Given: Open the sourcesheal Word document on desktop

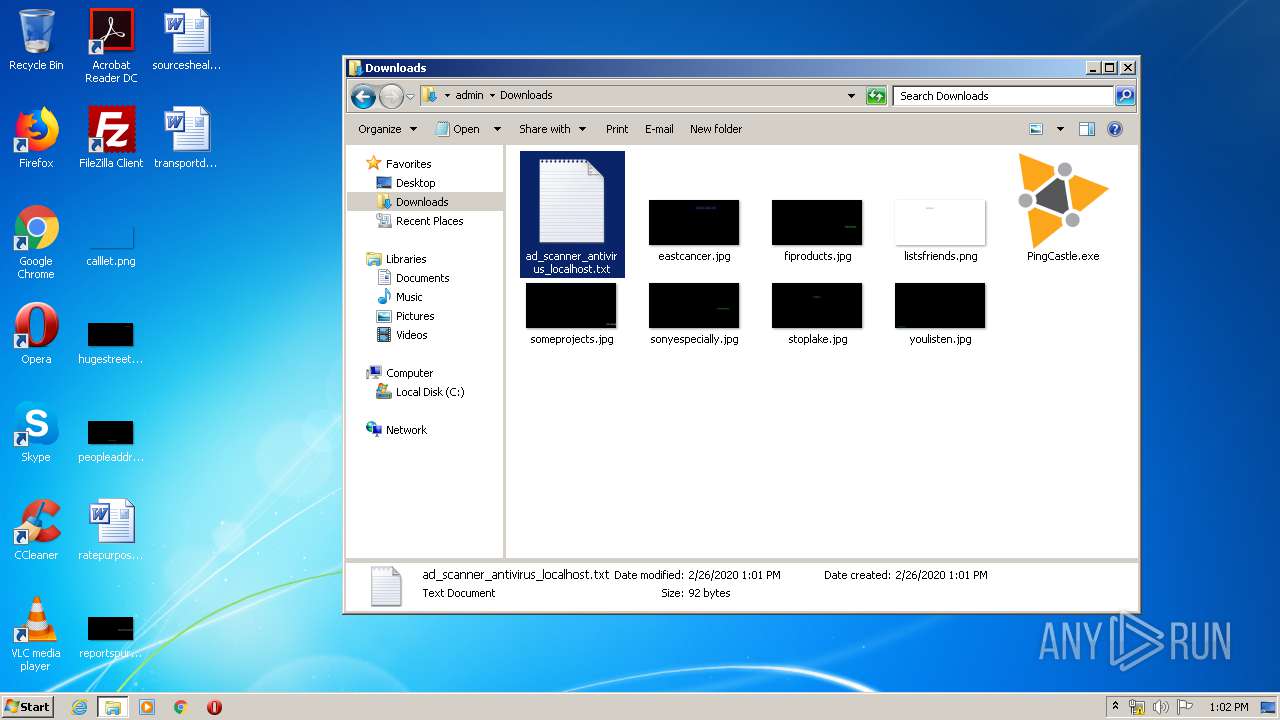Looking at the screenshot, I should tap(186, 40).
